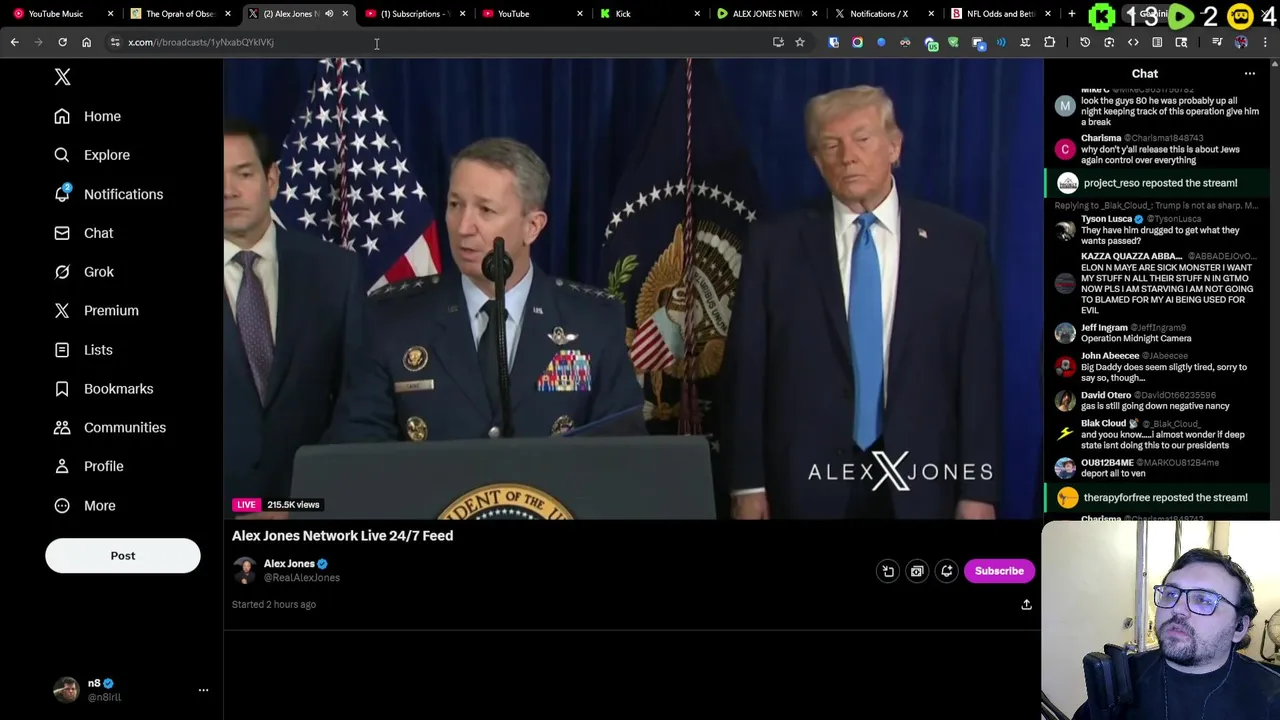Click the browser home button
The width and height of the screenshot is (1280, 720).
[x=86, y=42]
